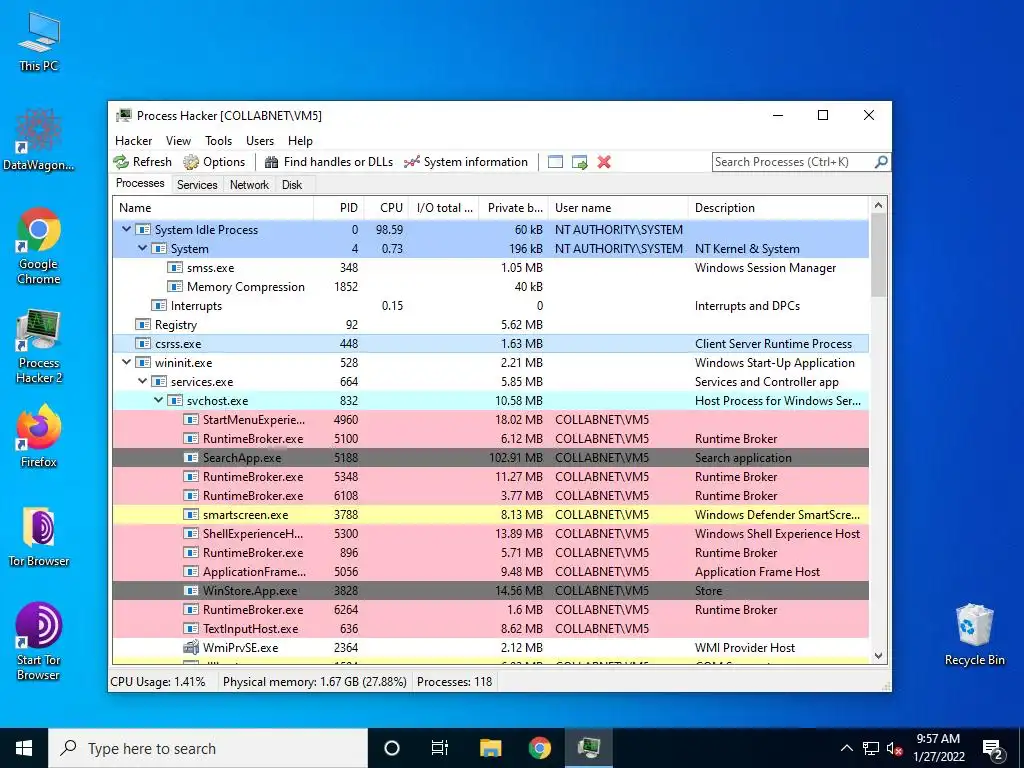Open the taskbar Task View button
This screenshot has height=768, width=1024.
click(x=440, y=748)
